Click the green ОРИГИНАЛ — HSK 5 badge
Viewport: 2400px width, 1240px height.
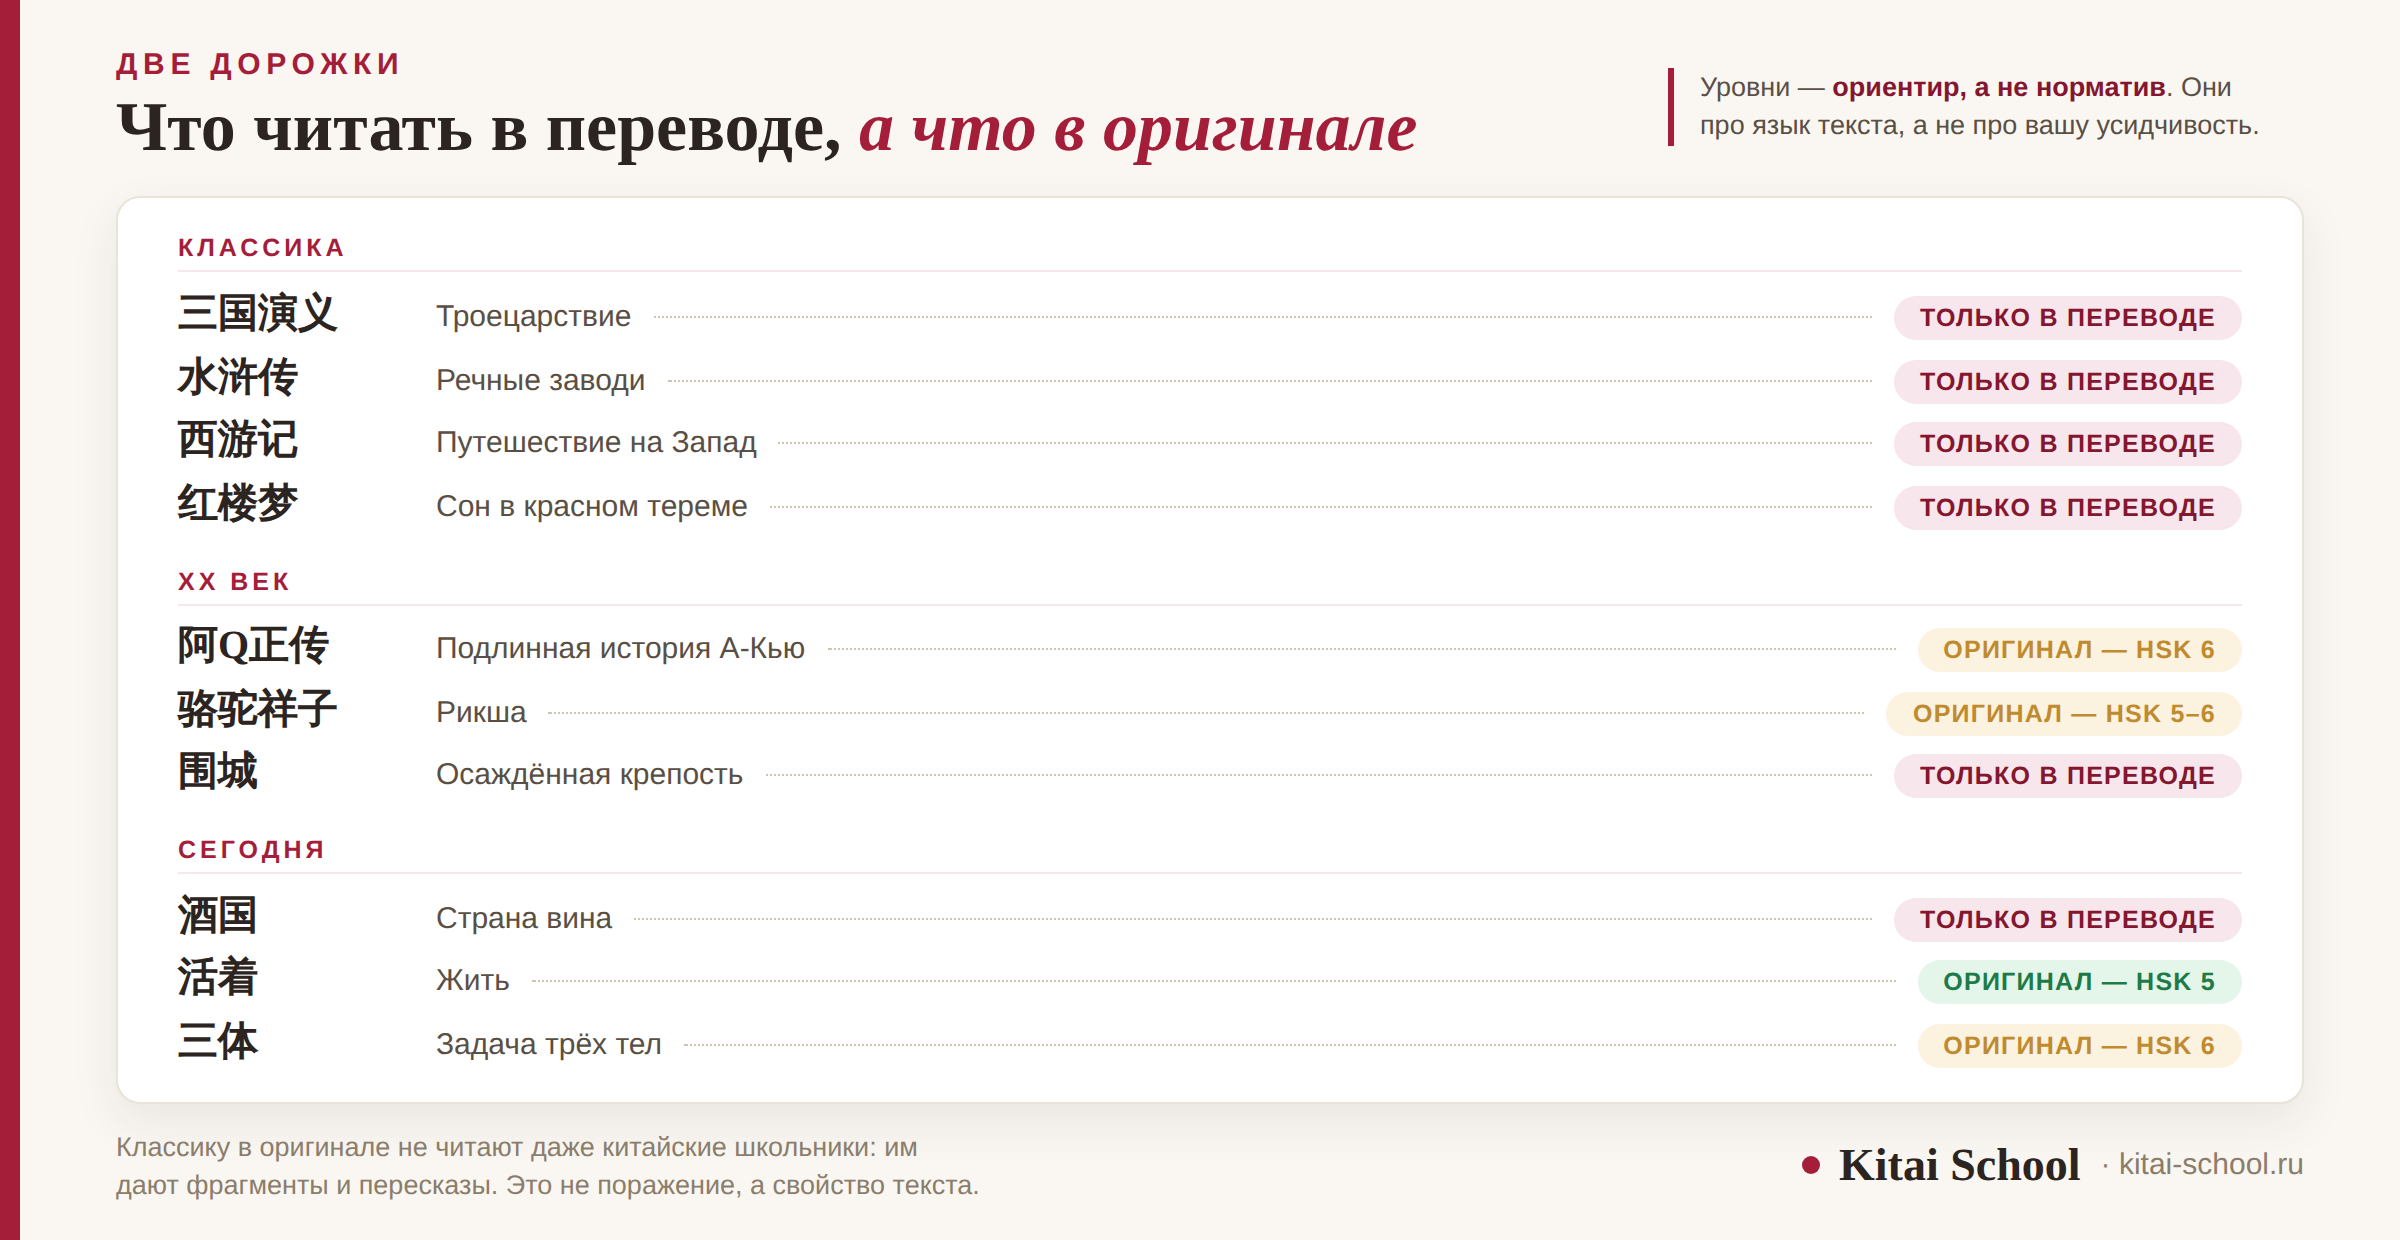[2079, 982]
